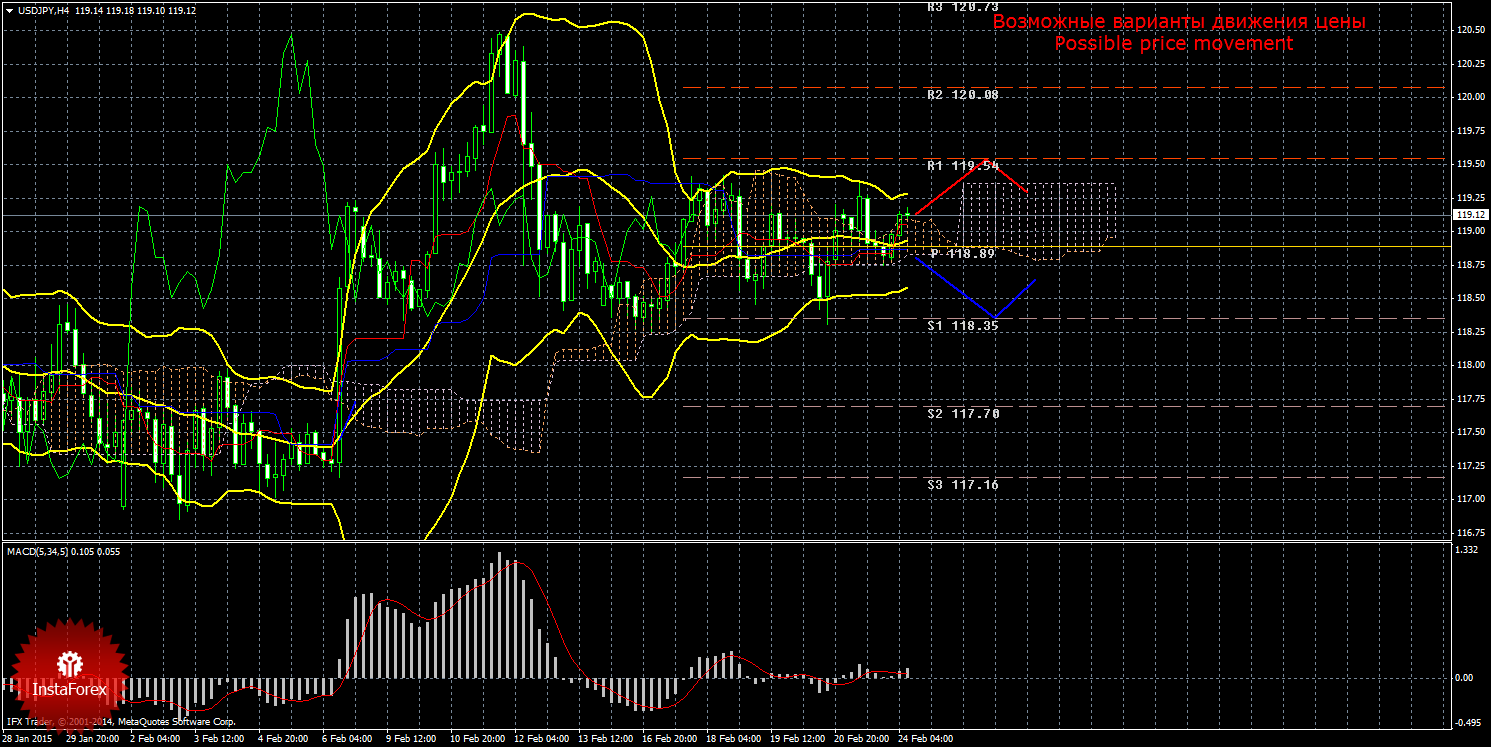Image resolution: width=1491 pixels, height=747 pixels.
Task: Select the R2 120.08 resistance label
Action: (962, 95)
